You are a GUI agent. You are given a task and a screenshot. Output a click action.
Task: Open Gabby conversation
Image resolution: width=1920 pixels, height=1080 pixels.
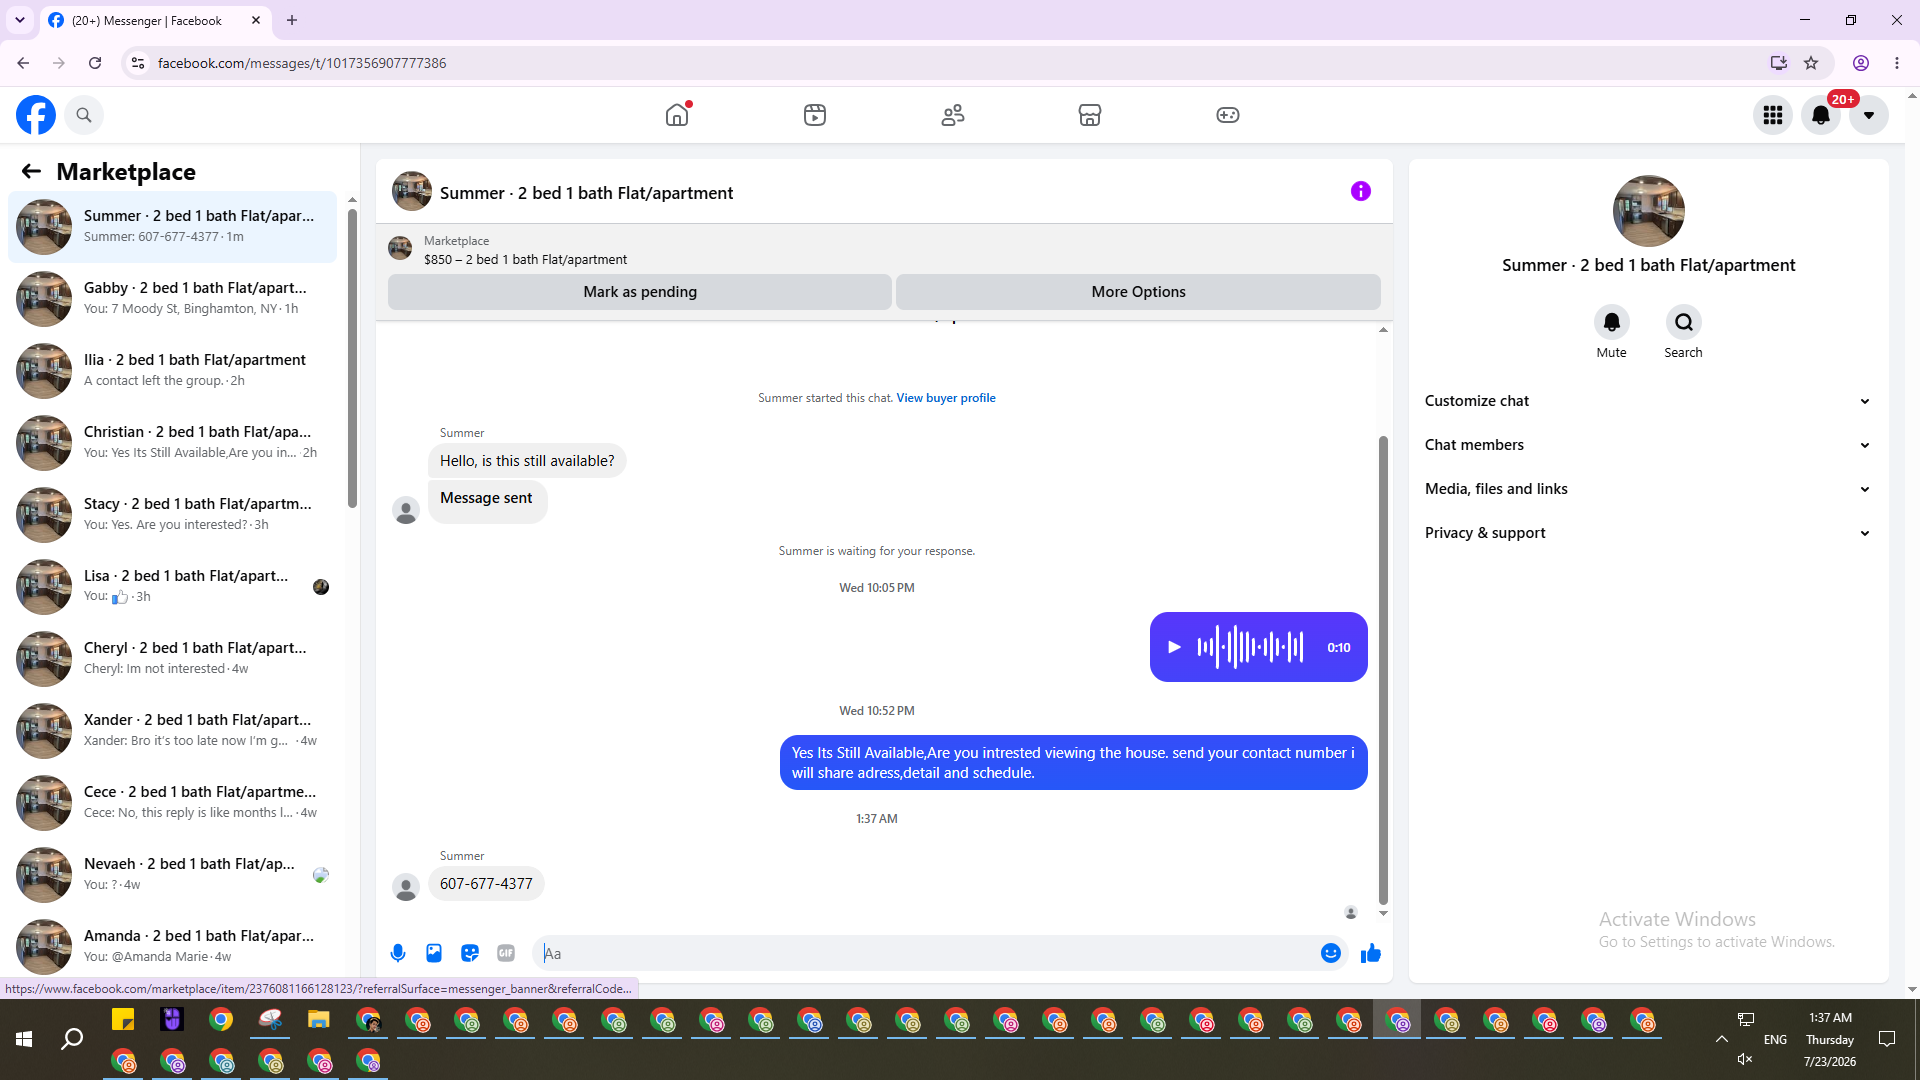173,299
